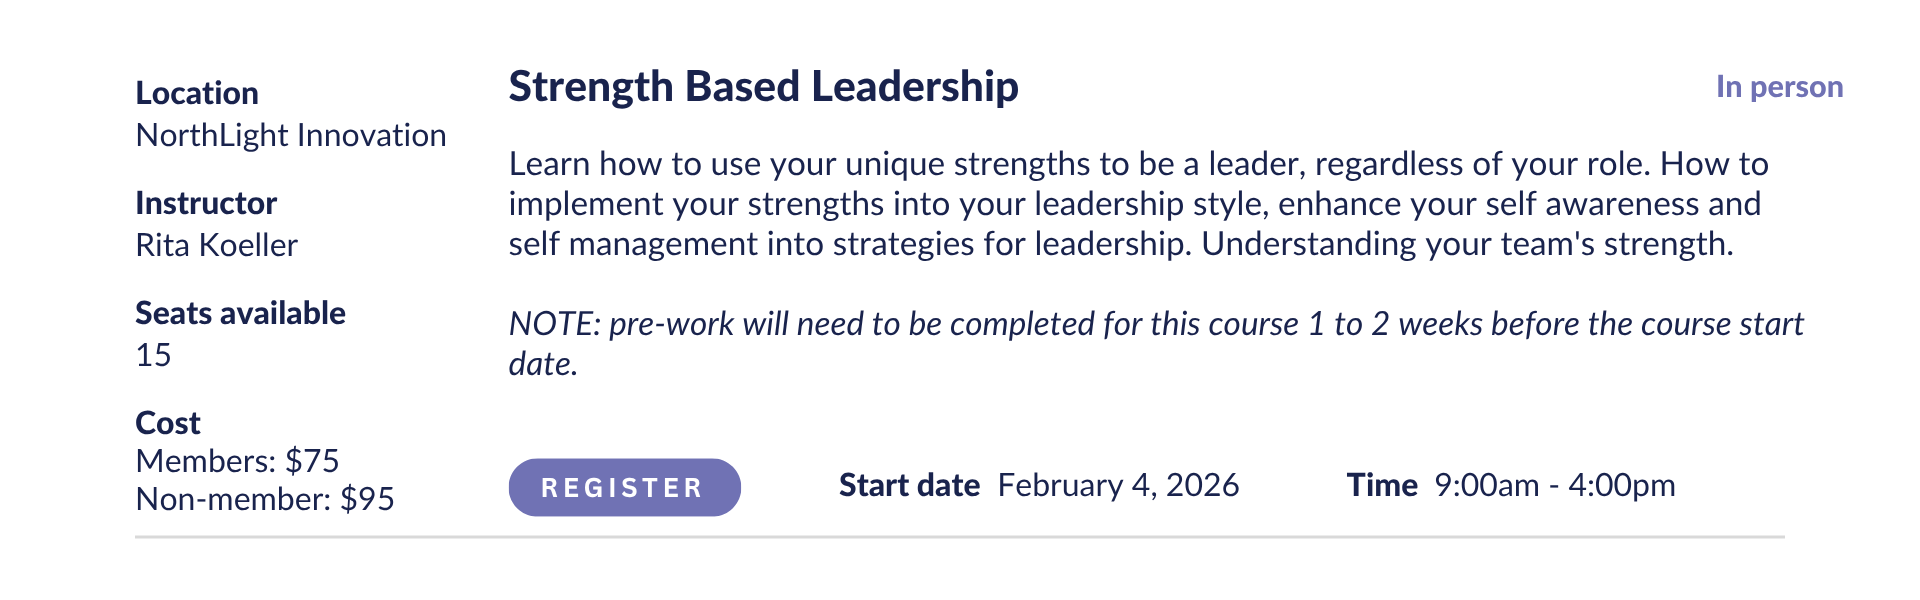Select the NorthLight Innovation location text
The image size is (1920, 600).
point(291,135)
